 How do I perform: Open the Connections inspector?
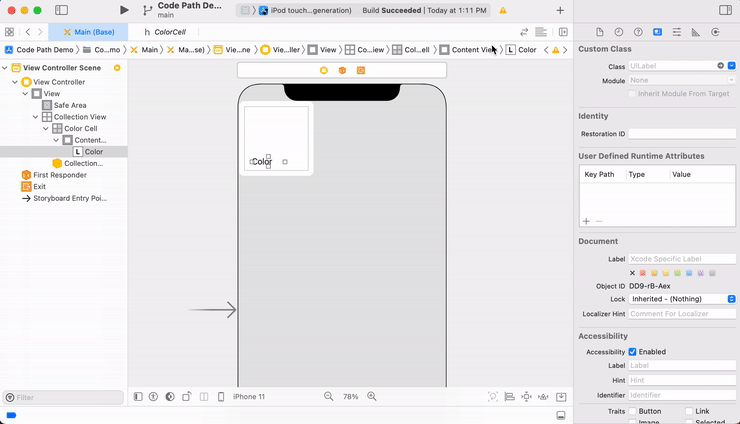715,32
